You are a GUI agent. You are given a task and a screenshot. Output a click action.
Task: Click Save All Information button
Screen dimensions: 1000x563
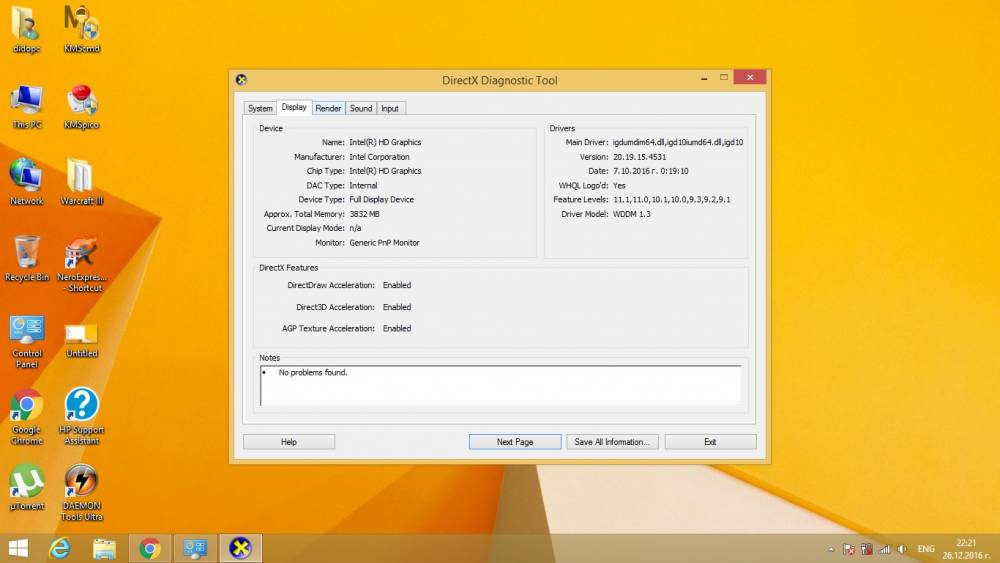[x=612, y=442]
